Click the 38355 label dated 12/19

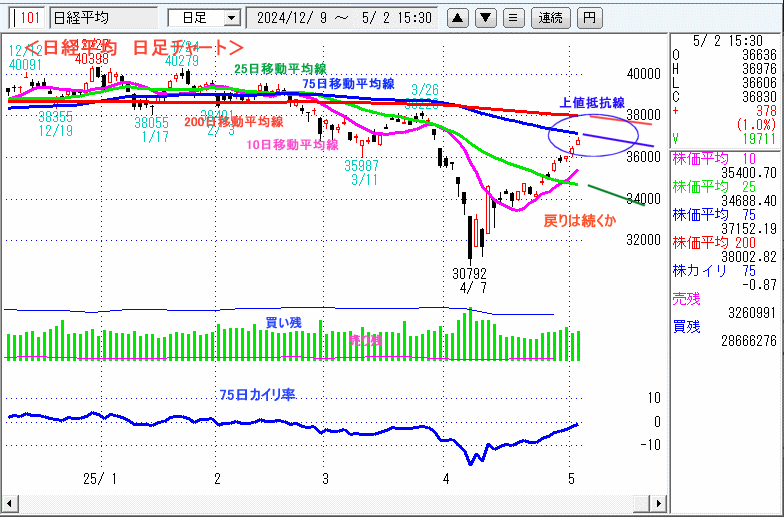[x=56, y=117]
